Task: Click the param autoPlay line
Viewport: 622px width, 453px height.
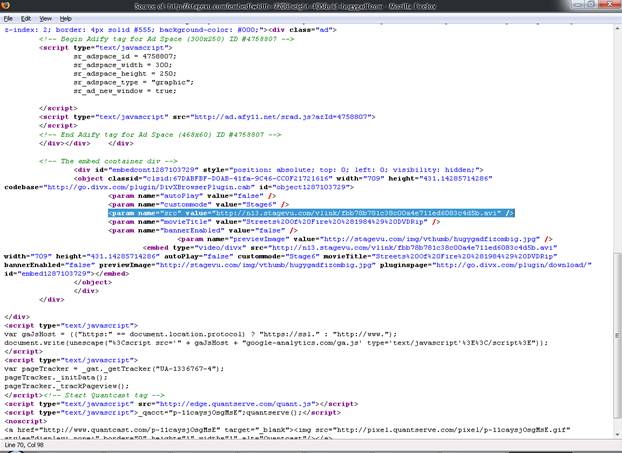Action: (192, 196)
